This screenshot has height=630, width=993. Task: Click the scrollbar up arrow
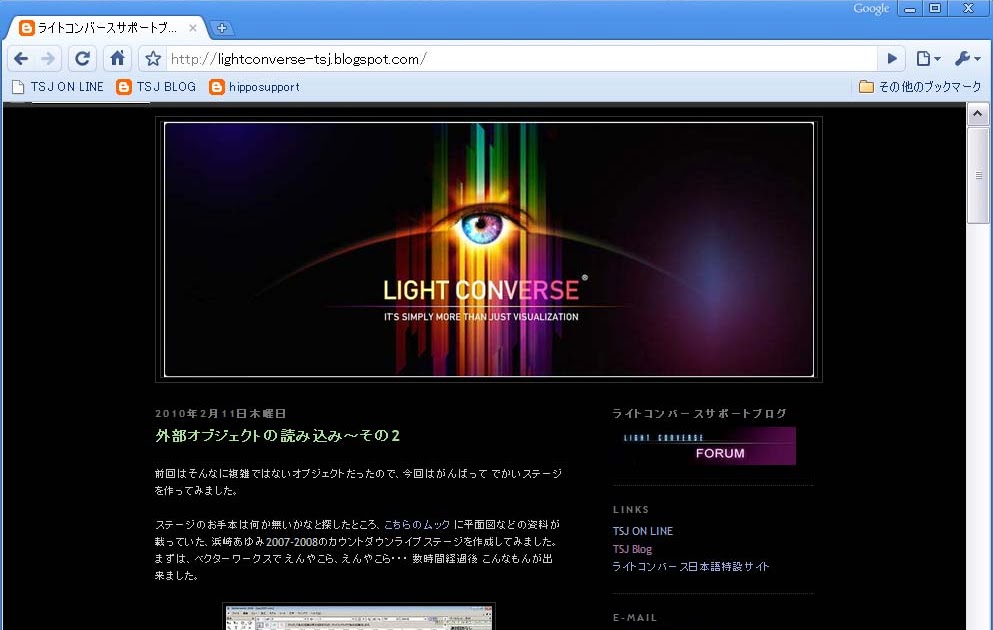coord(978,114)
